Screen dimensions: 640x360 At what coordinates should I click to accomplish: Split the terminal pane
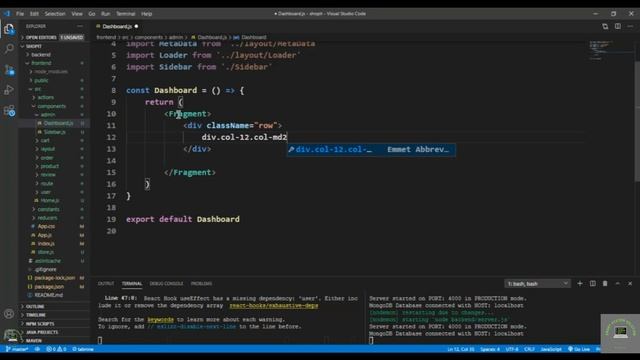592,283
